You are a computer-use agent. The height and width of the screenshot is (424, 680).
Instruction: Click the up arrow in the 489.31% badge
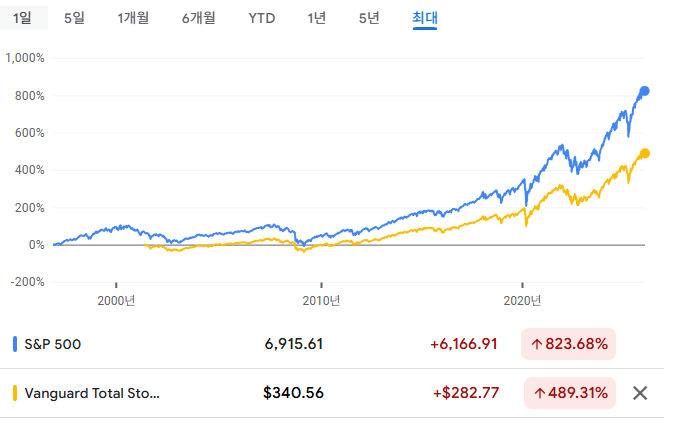537,393
